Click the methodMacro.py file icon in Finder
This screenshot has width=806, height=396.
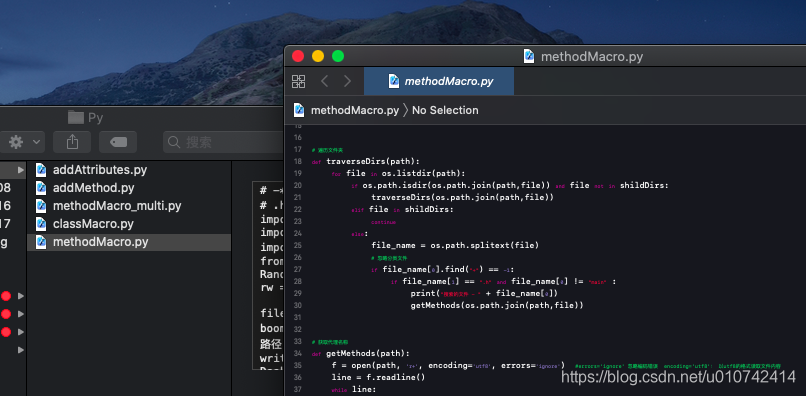41,242
